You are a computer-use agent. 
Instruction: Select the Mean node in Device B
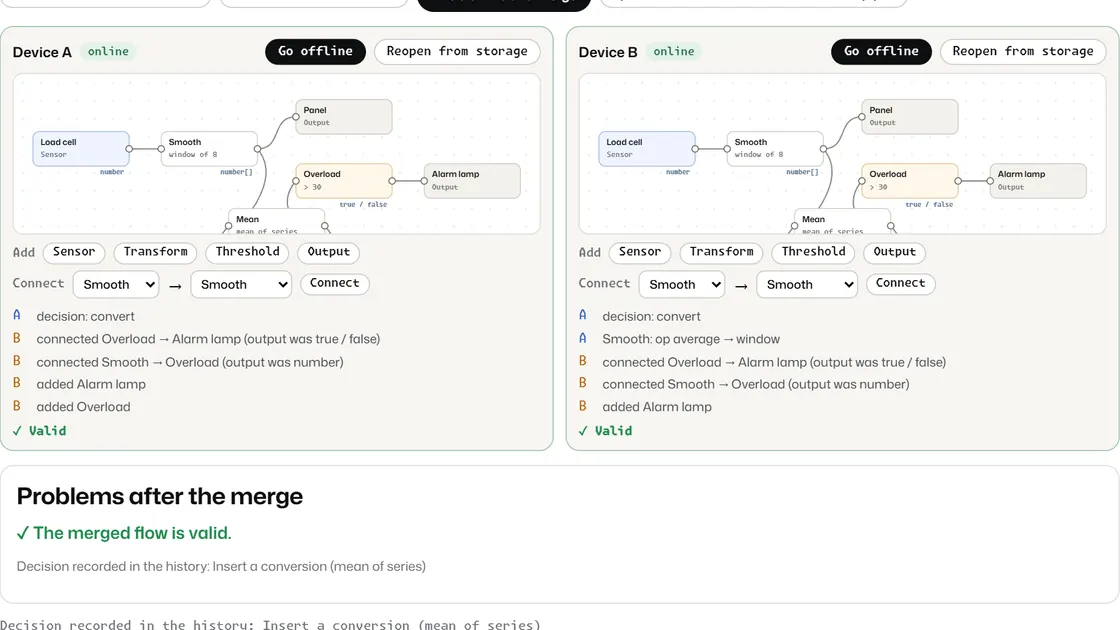tap(842, 221)
